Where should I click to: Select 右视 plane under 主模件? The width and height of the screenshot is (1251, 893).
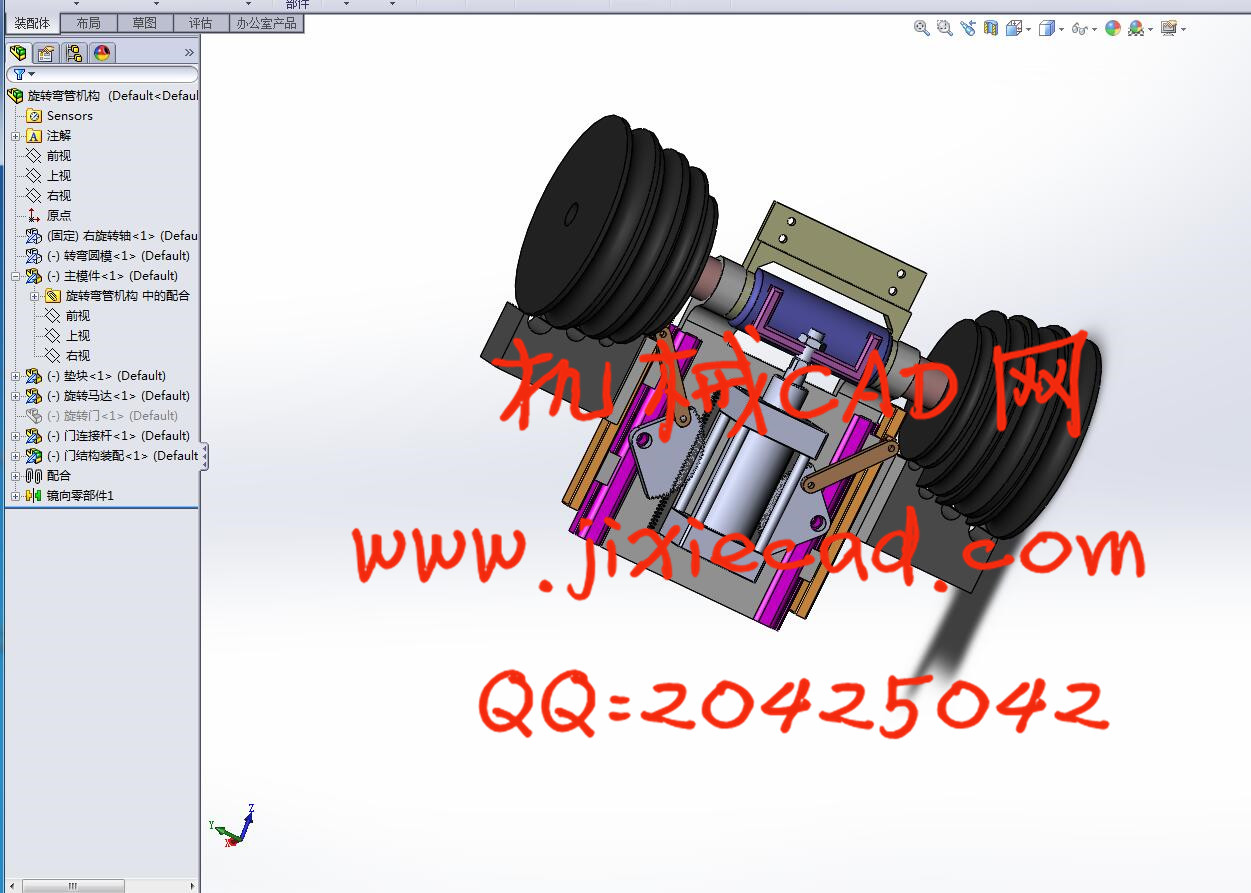(x=78, y=356)
